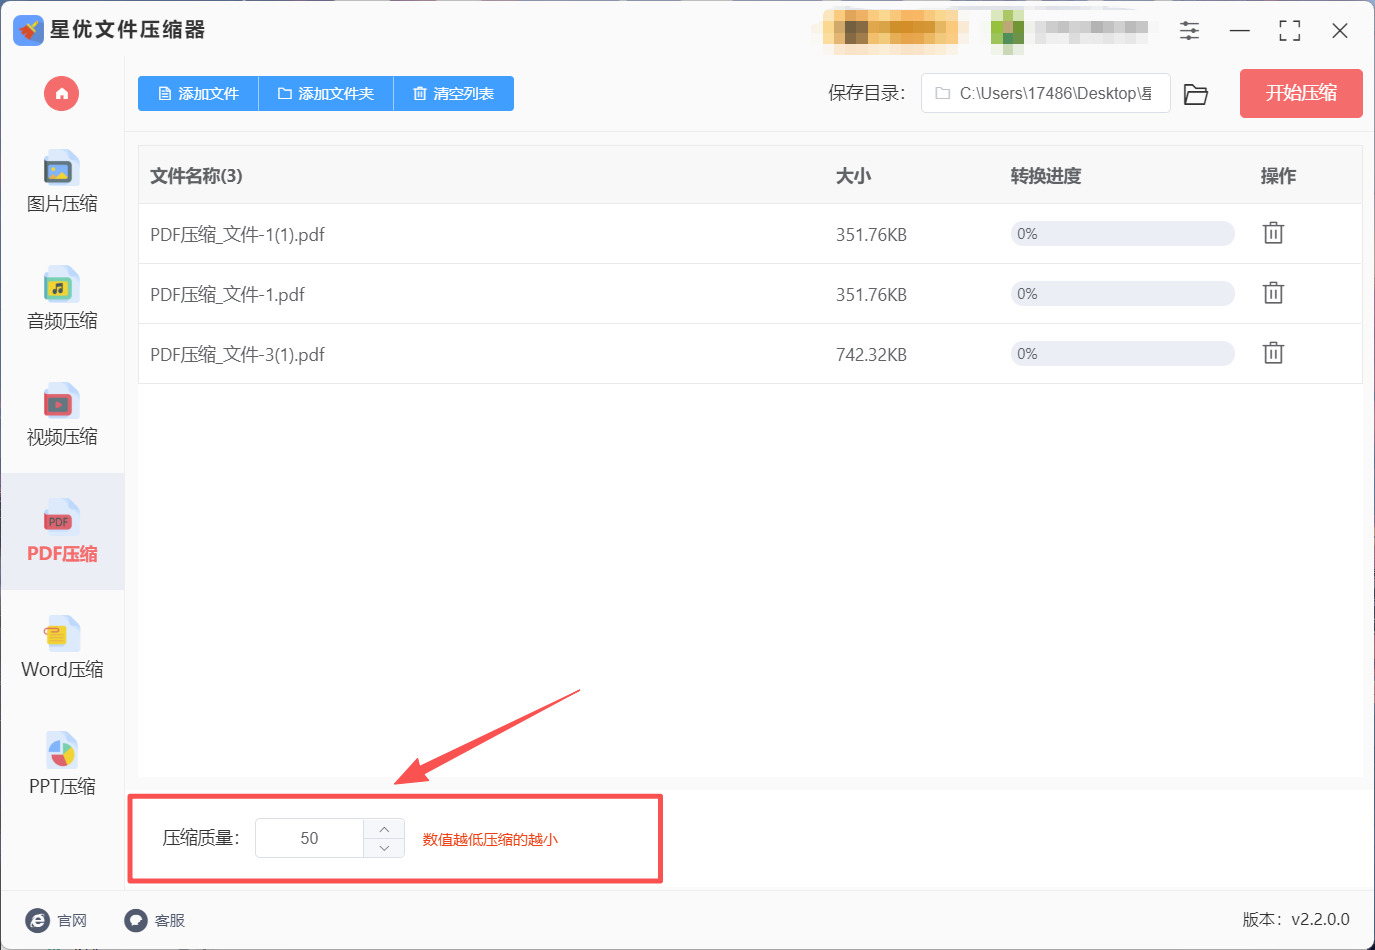The width and height of the screenshot is (1375, 950).
Task: Click the 星优文件压缩器 app logo icon
Action: pos(28,30)
